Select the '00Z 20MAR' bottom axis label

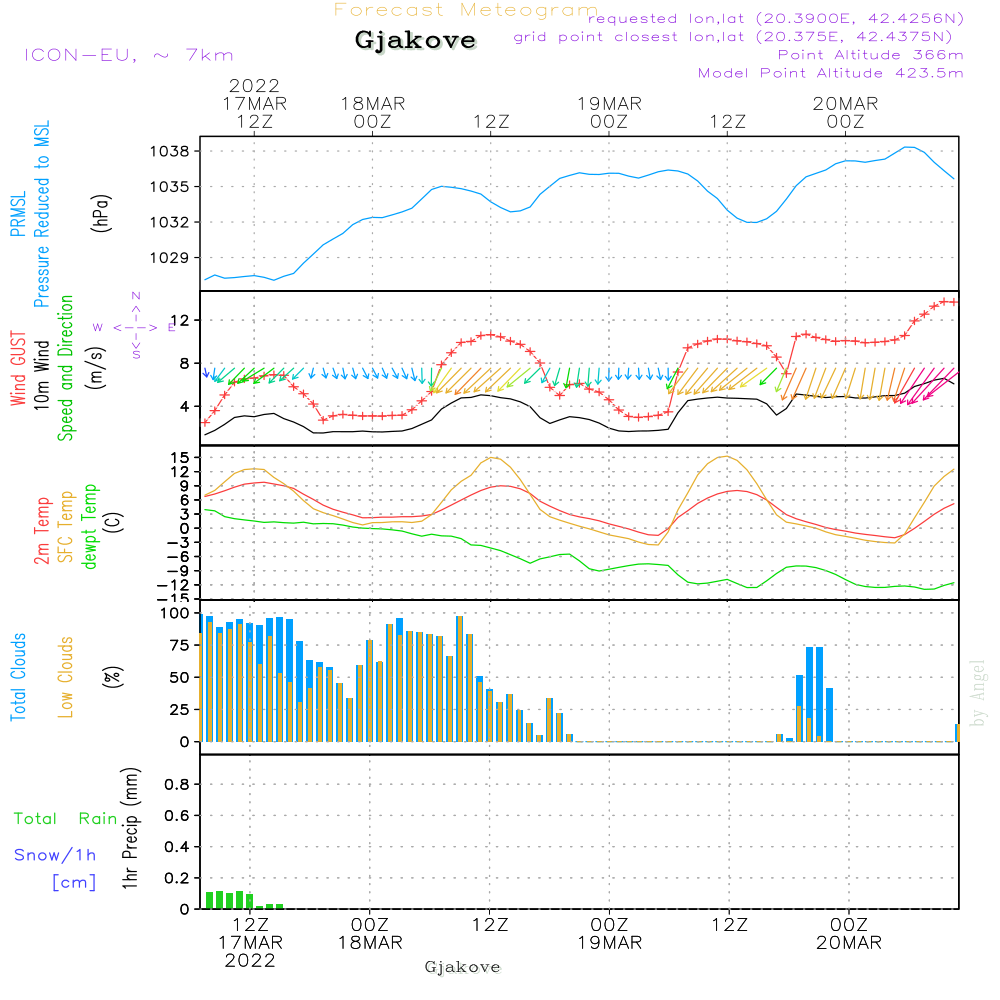pyautogui.click(x=849, y=934)
